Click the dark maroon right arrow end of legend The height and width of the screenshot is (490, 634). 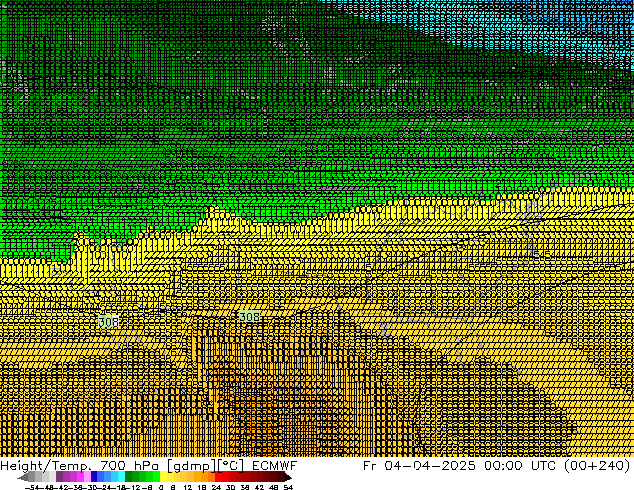pos(287,477)
